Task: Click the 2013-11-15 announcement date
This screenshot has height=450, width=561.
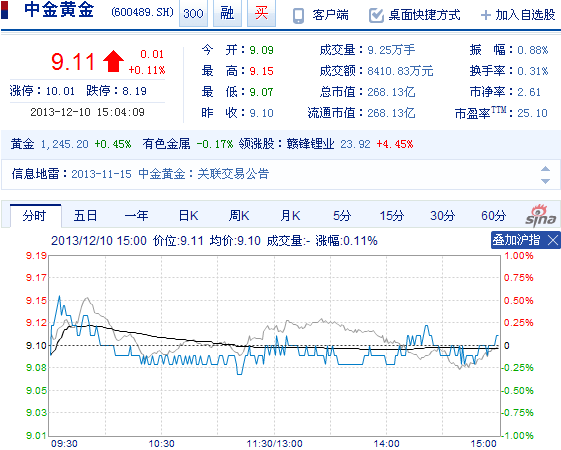Action: [102, 174]
